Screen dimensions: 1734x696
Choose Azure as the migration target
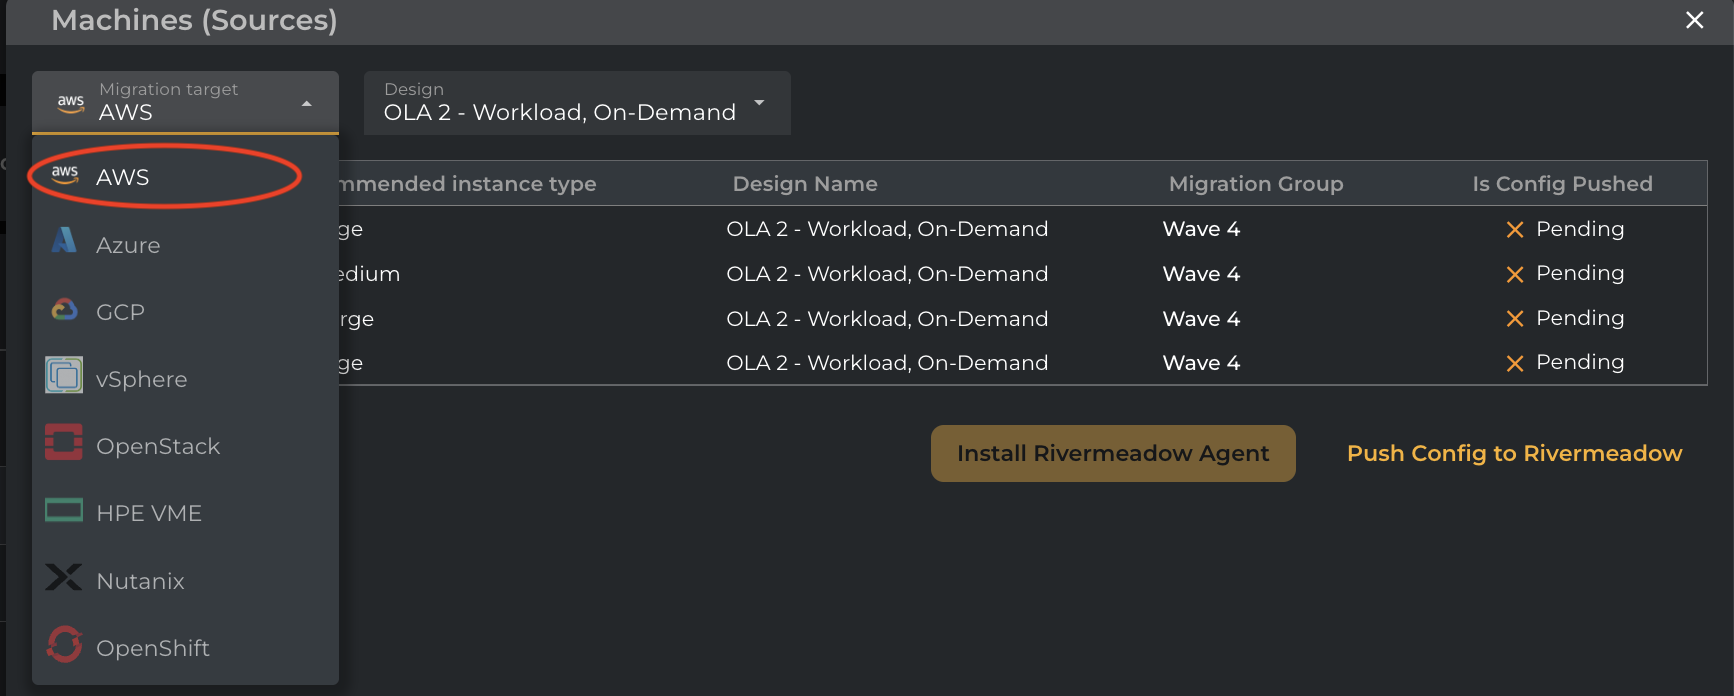coord(128,245)
